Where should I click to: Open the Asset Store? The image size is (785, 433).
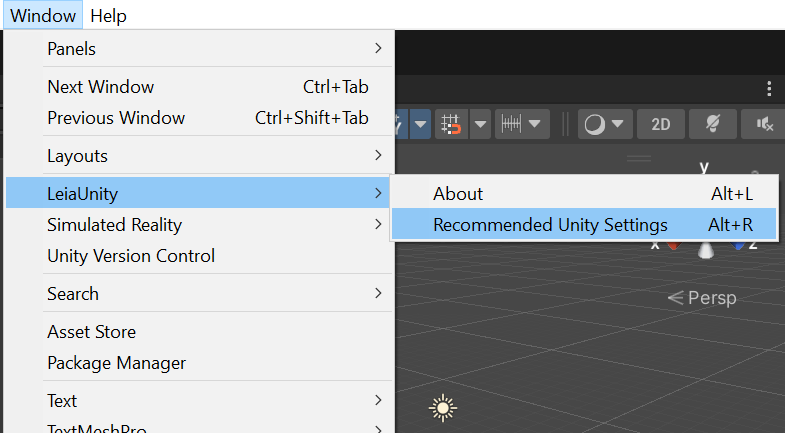(x=199, y=331)
